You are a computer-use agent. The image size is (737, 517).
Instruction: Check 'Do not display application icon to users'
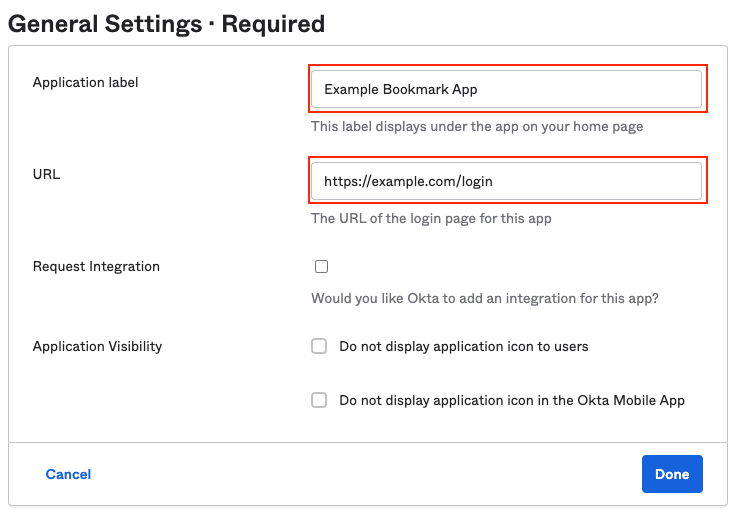(319, 347)
